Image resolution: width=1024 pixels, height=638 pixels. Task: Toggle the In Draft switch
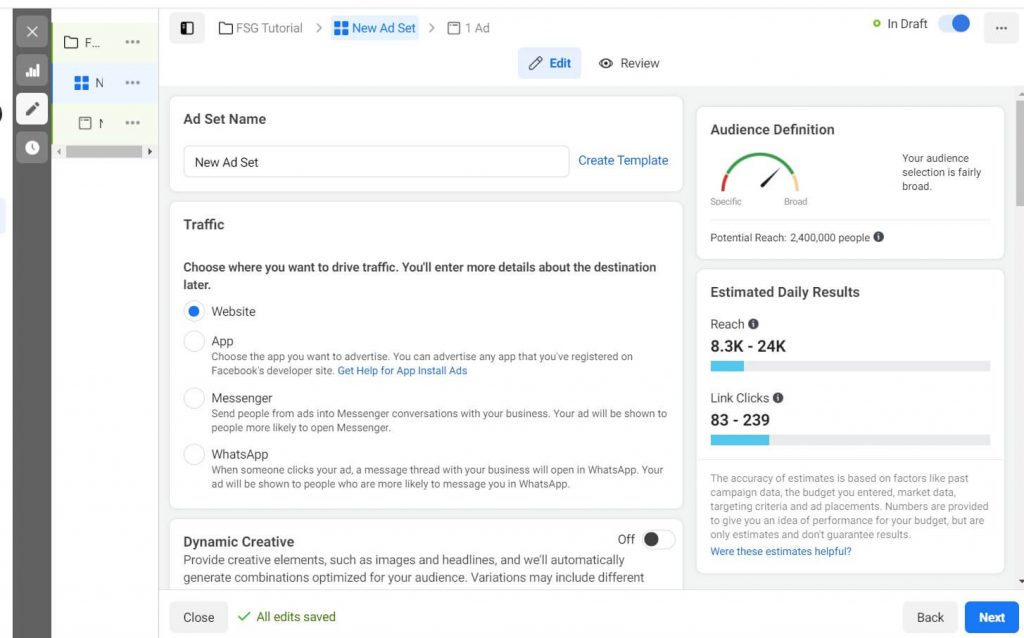[954, 24]
